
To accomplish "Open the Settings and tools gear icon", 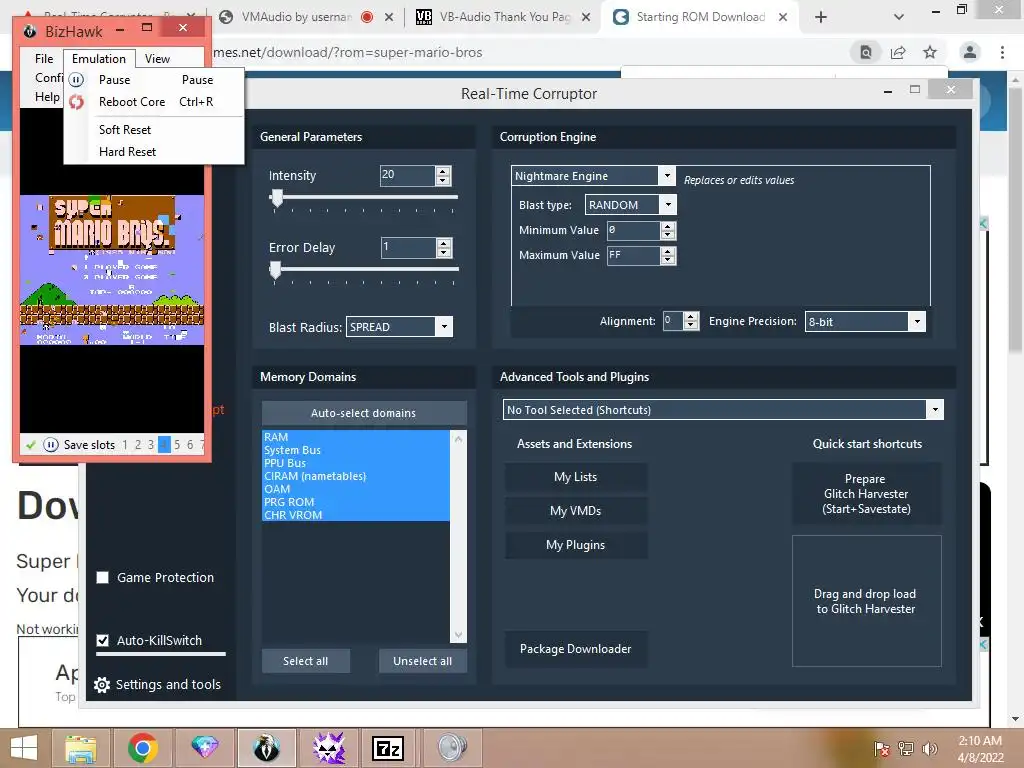I will click(x=102, y=684).
